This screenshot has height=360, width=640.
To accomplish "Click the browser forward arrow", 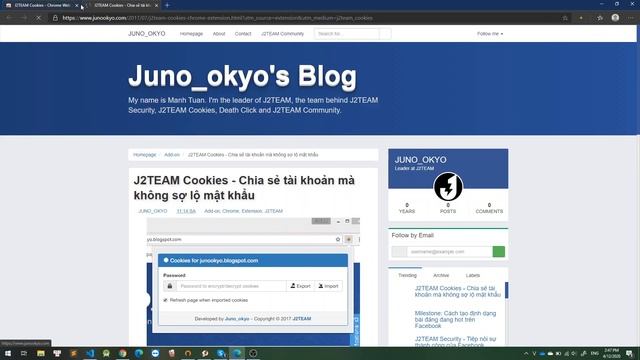I will 24,18.
